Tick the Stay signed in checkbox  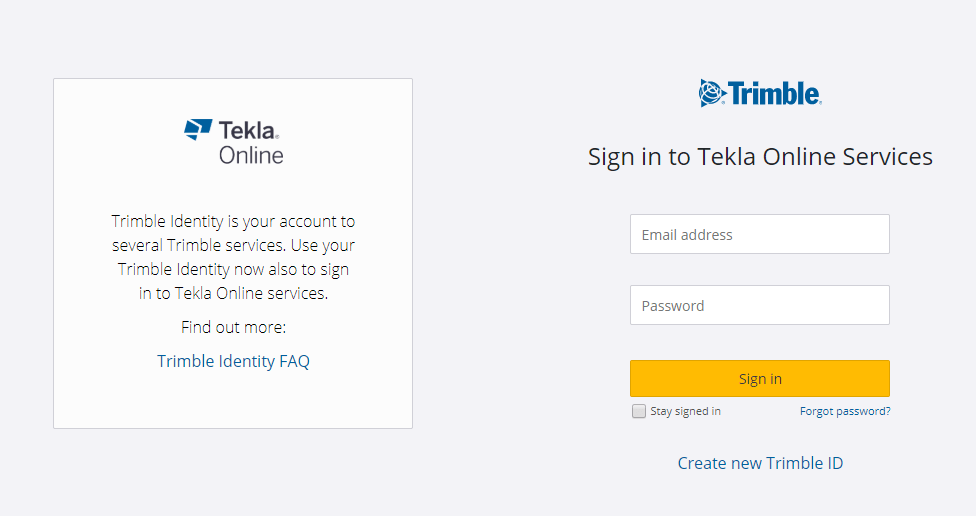tap(639, 411)
